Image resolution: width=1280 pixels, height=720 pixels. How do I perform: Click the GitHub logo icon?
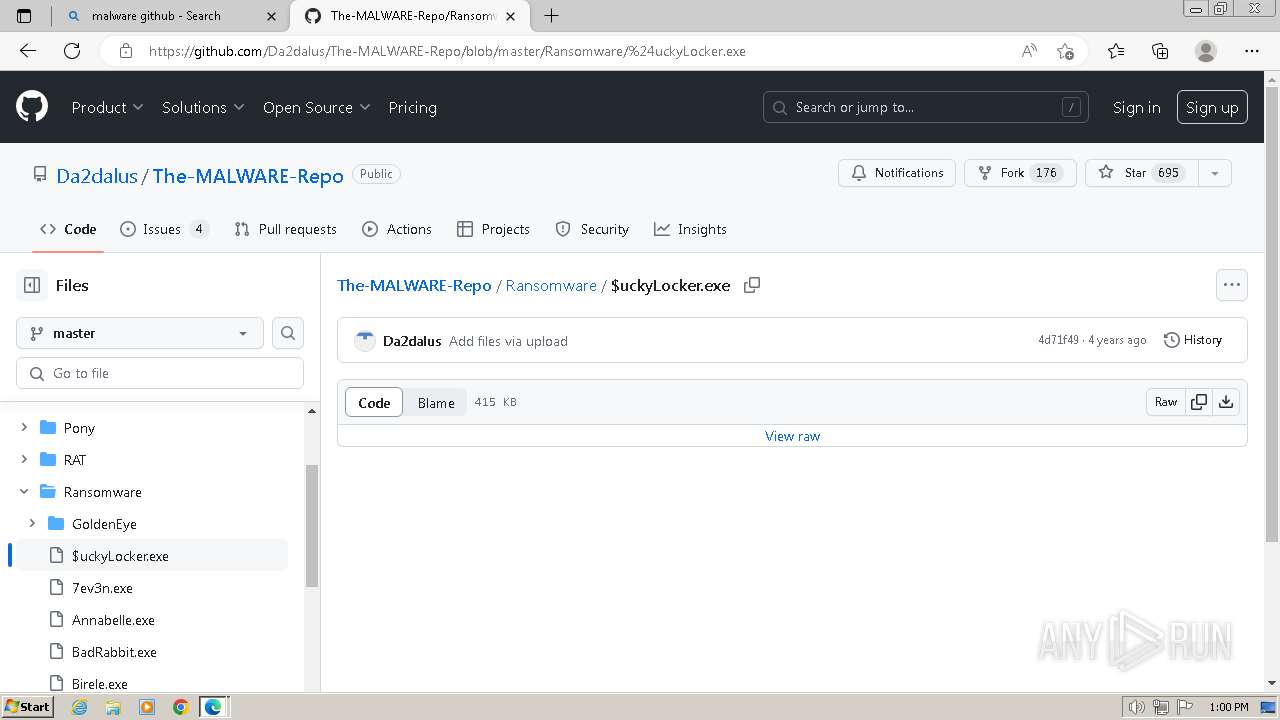(x=32, y=107)
